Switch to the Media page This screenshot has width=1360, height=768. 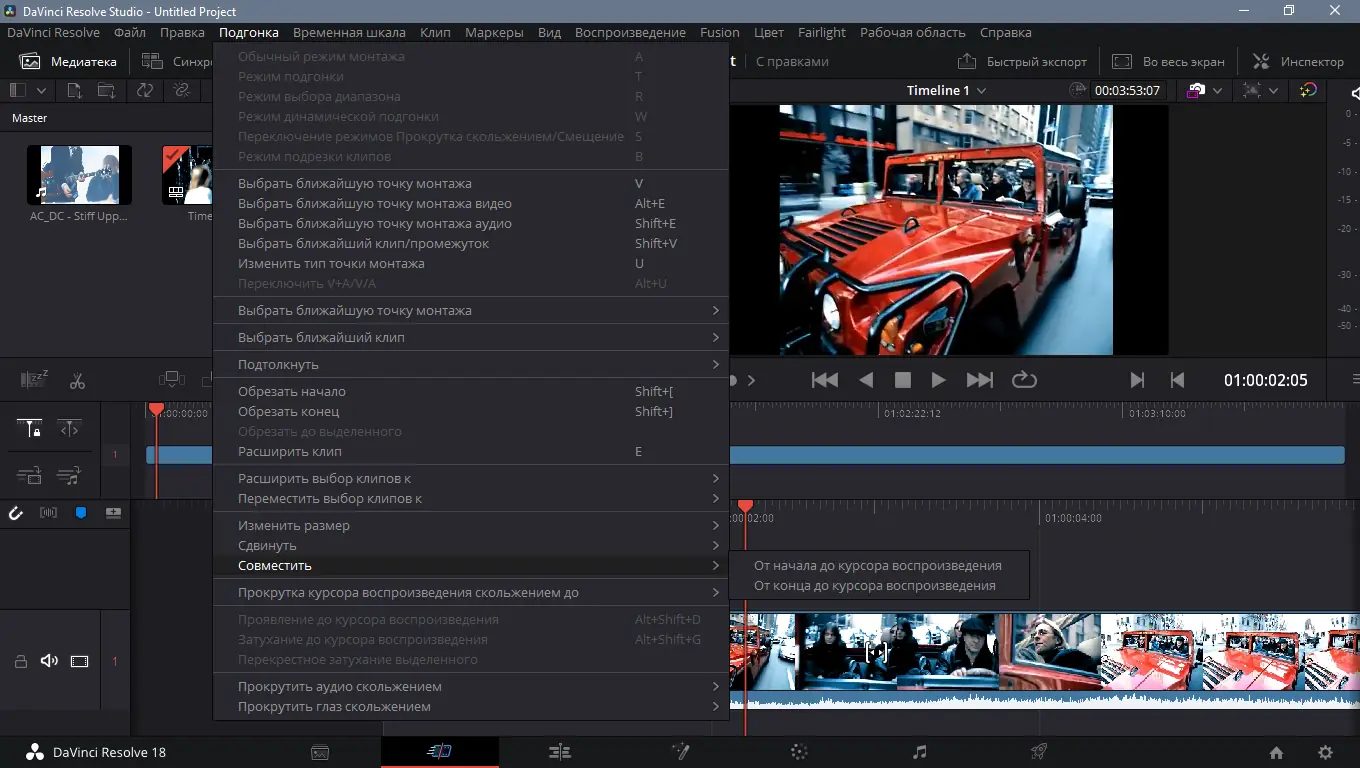(320, 751)
